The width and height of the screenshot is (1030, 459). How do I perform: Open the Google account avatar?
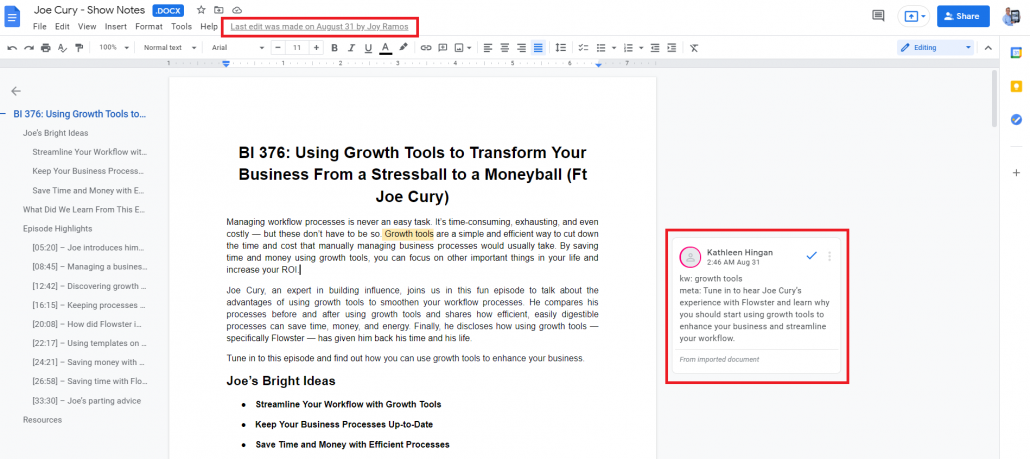(1010, 16)
